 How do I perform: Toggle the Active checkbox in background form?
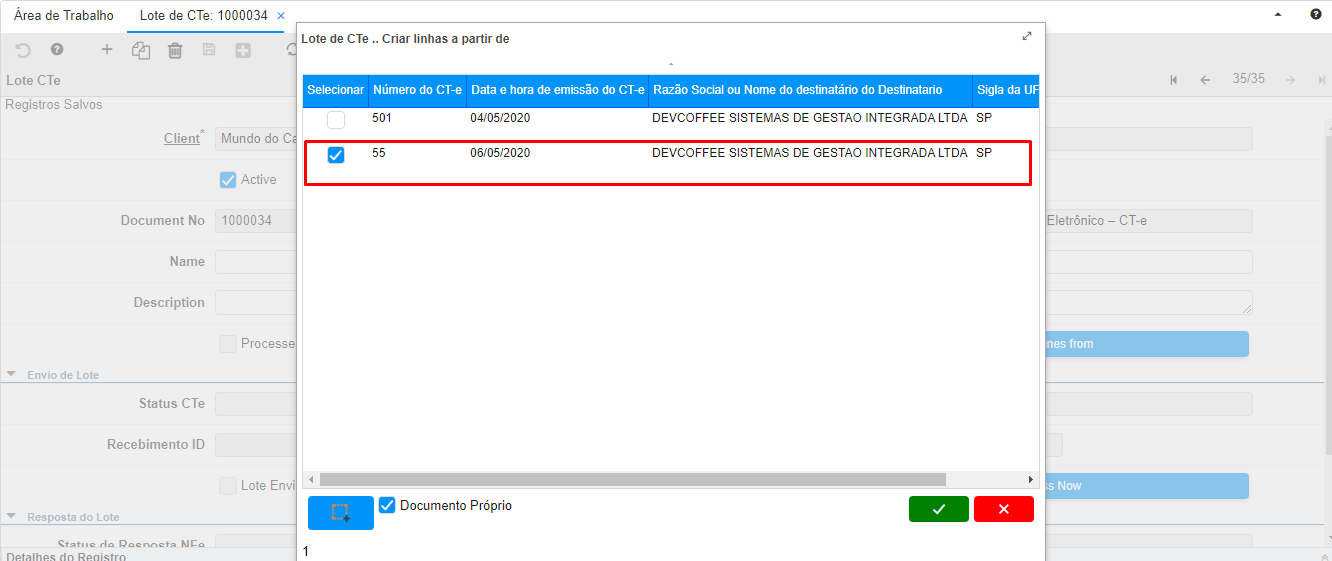228,180
